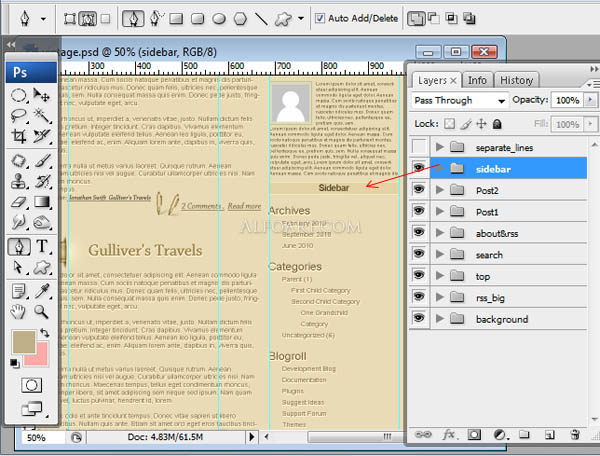This screenshot has height=456, width=600.
Task: Select the Notes tool
Action: tap(19, 292)
